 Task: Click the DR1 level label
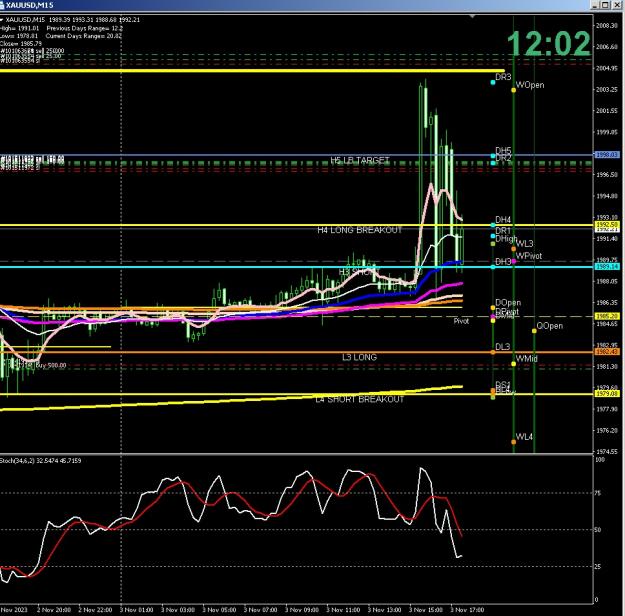503,231
